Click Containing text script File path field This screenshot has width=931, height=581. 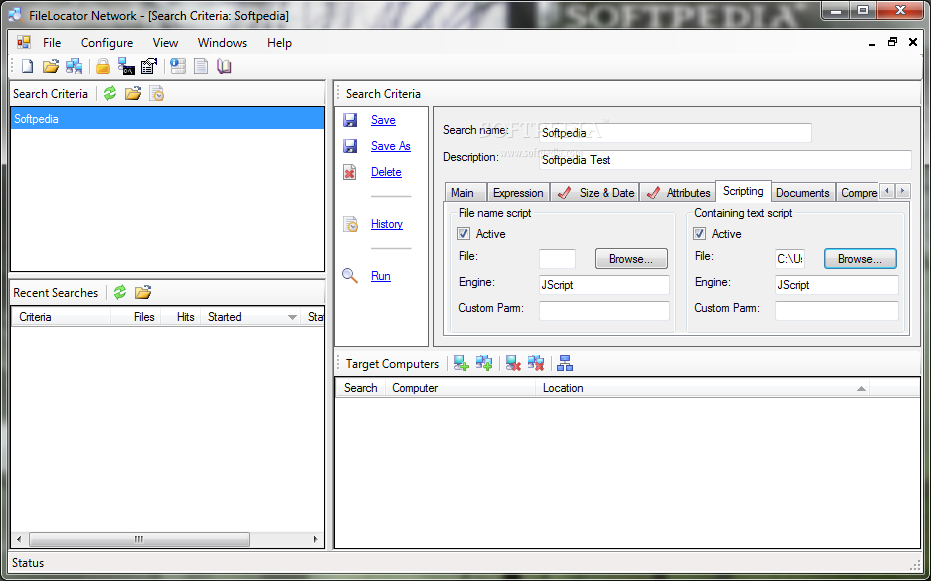tap(790, 259)
